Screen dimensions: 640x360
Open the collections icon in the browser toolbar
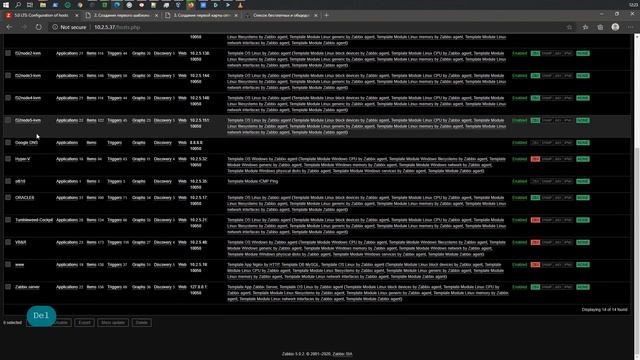[x=600, y=27]
